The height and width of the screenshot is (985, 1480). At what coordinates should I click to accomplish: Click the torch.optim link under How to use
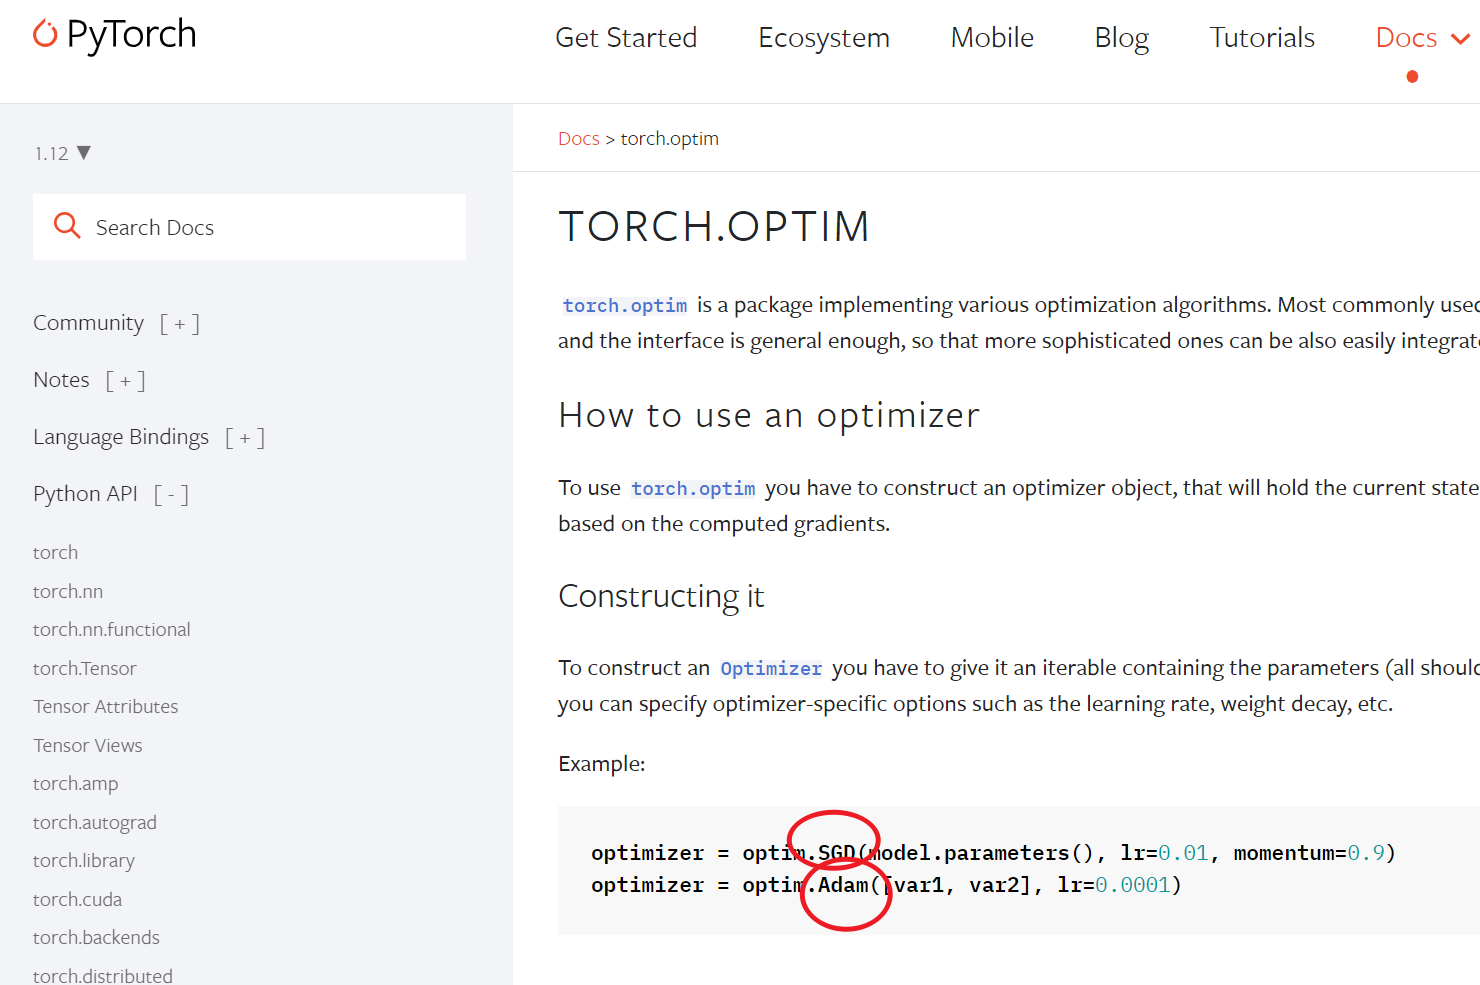[693, 488]
